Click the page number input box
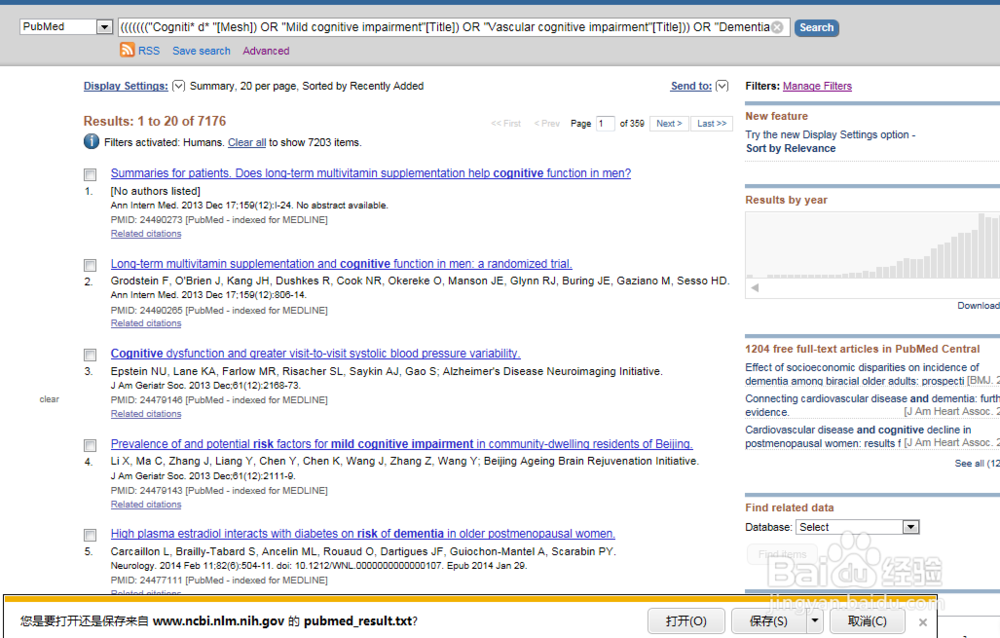This screenshot has height=638, width=1000. pos(605,123)
